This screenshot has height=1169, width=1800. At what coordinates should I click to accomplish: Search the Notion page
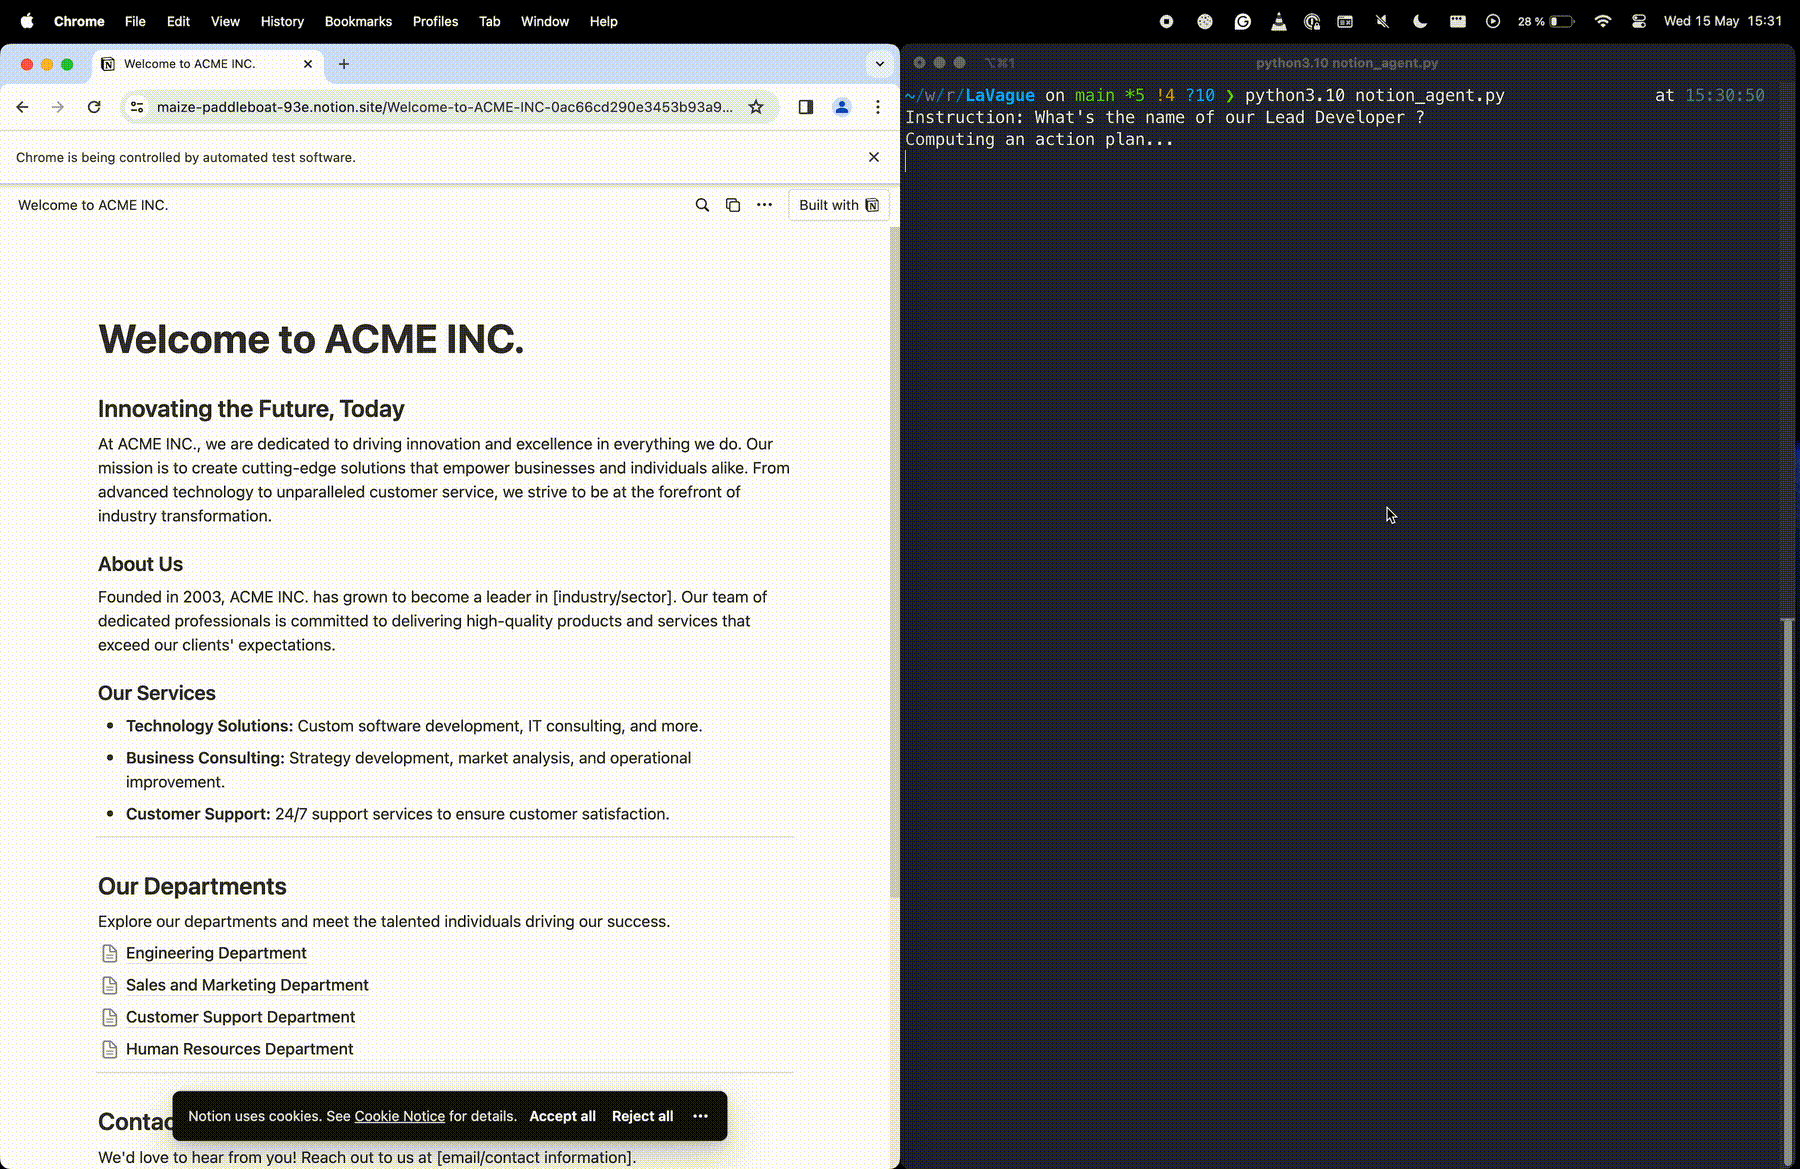(702, 205)
